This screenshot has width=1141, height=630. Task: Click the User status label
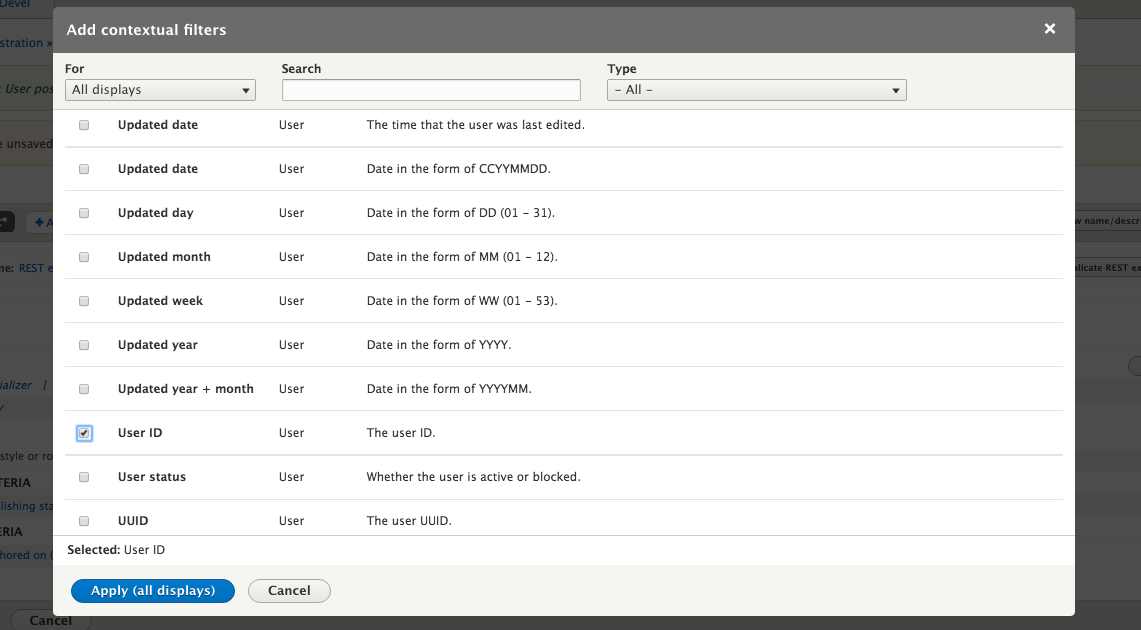pos(152,477)
